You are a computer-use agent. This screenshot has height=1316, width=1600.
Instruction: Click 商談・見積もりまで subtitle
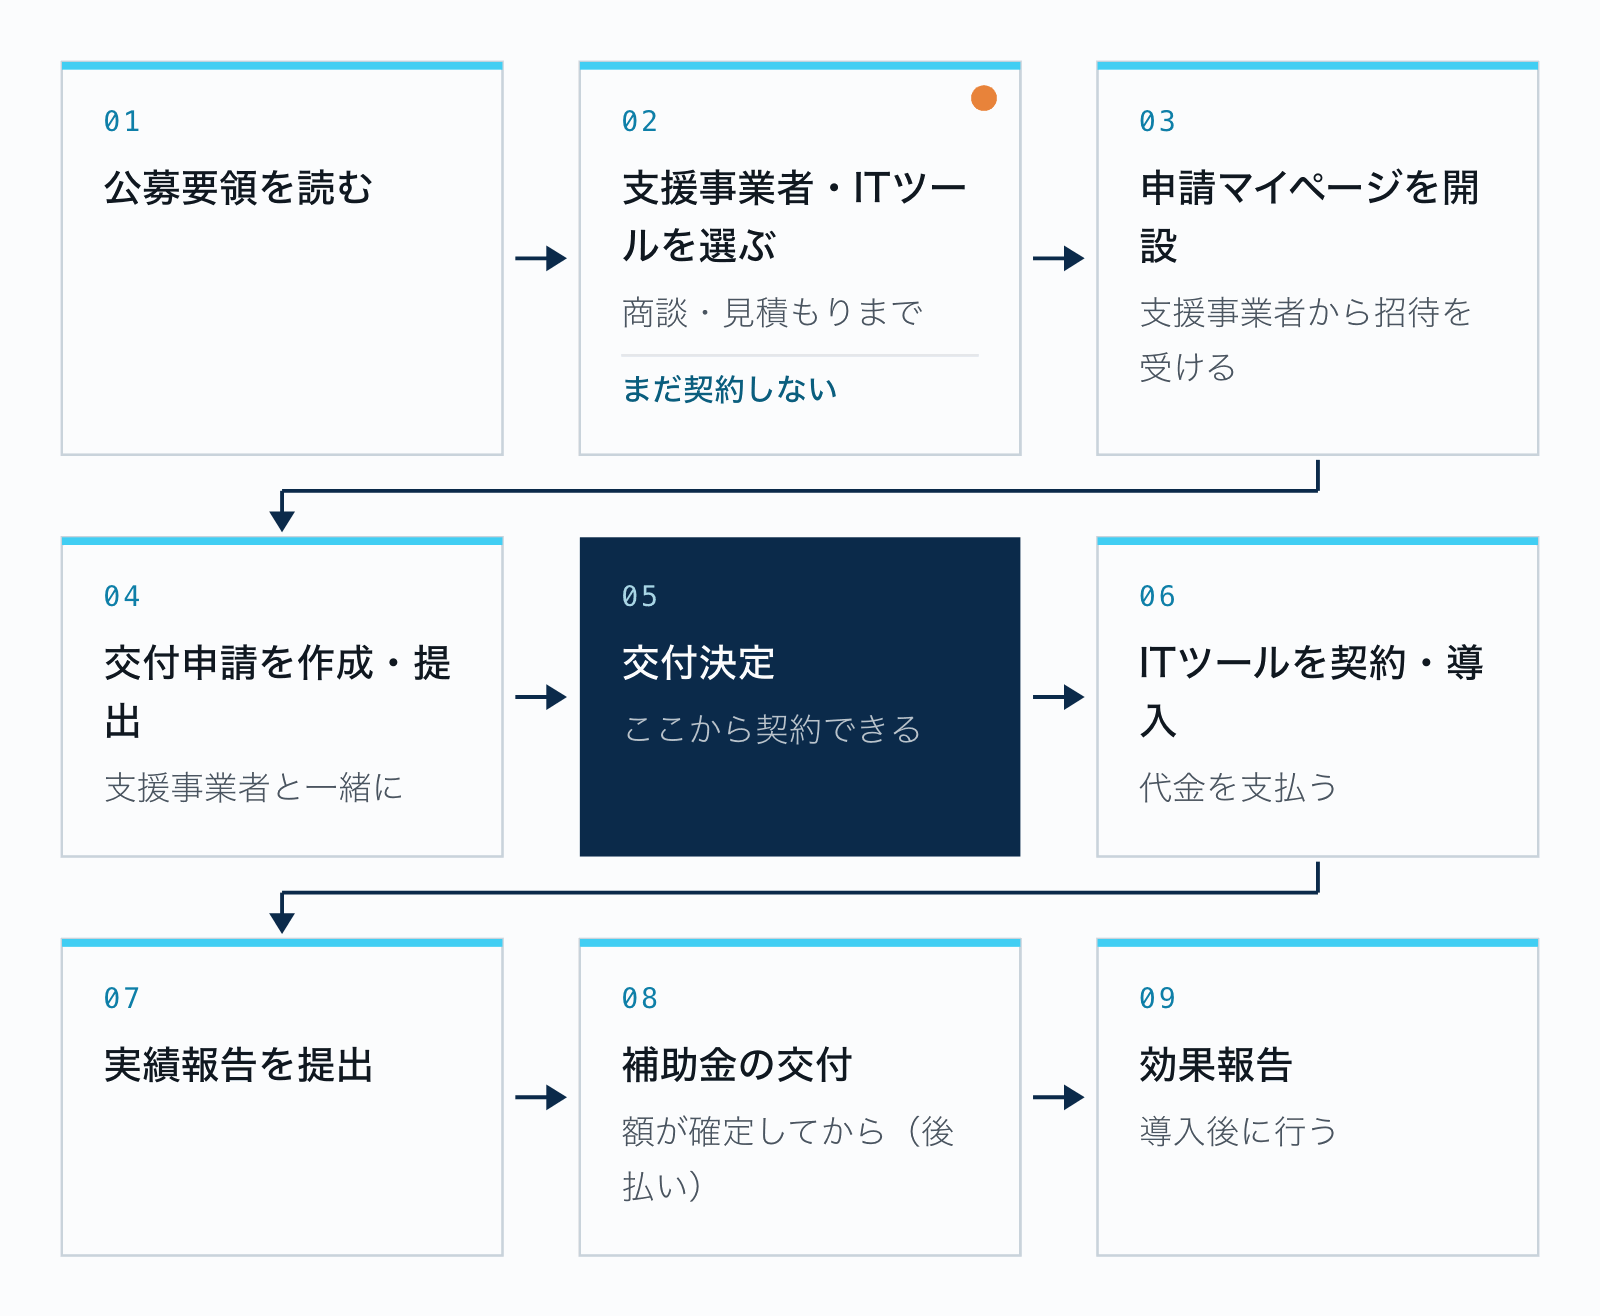(772, 313)
